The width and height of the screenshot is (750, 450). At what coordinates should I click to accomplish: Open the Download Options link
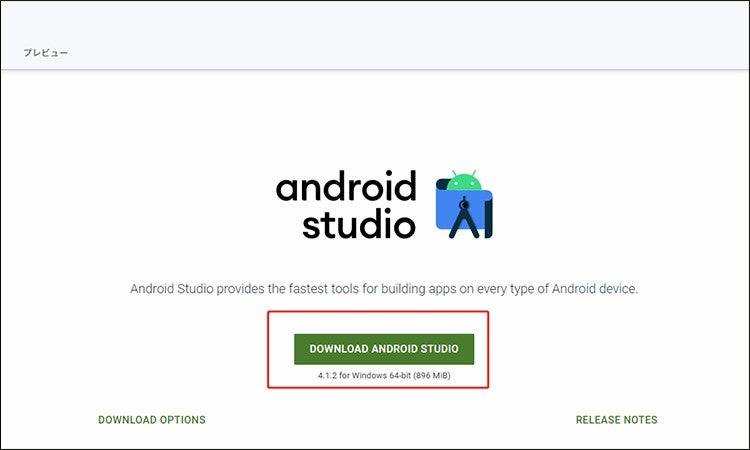pos(152,420)
